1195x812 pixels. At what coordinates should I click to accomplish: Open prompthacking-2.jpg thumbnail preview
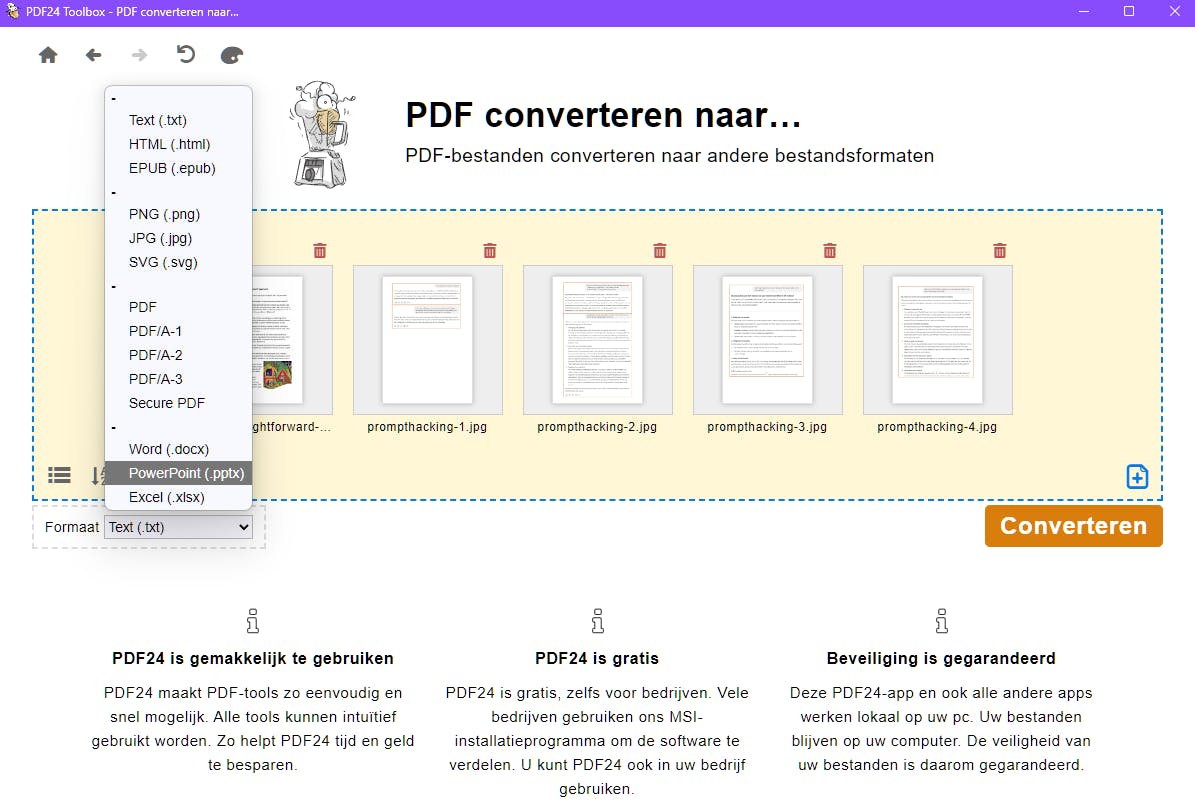[598, 340]
